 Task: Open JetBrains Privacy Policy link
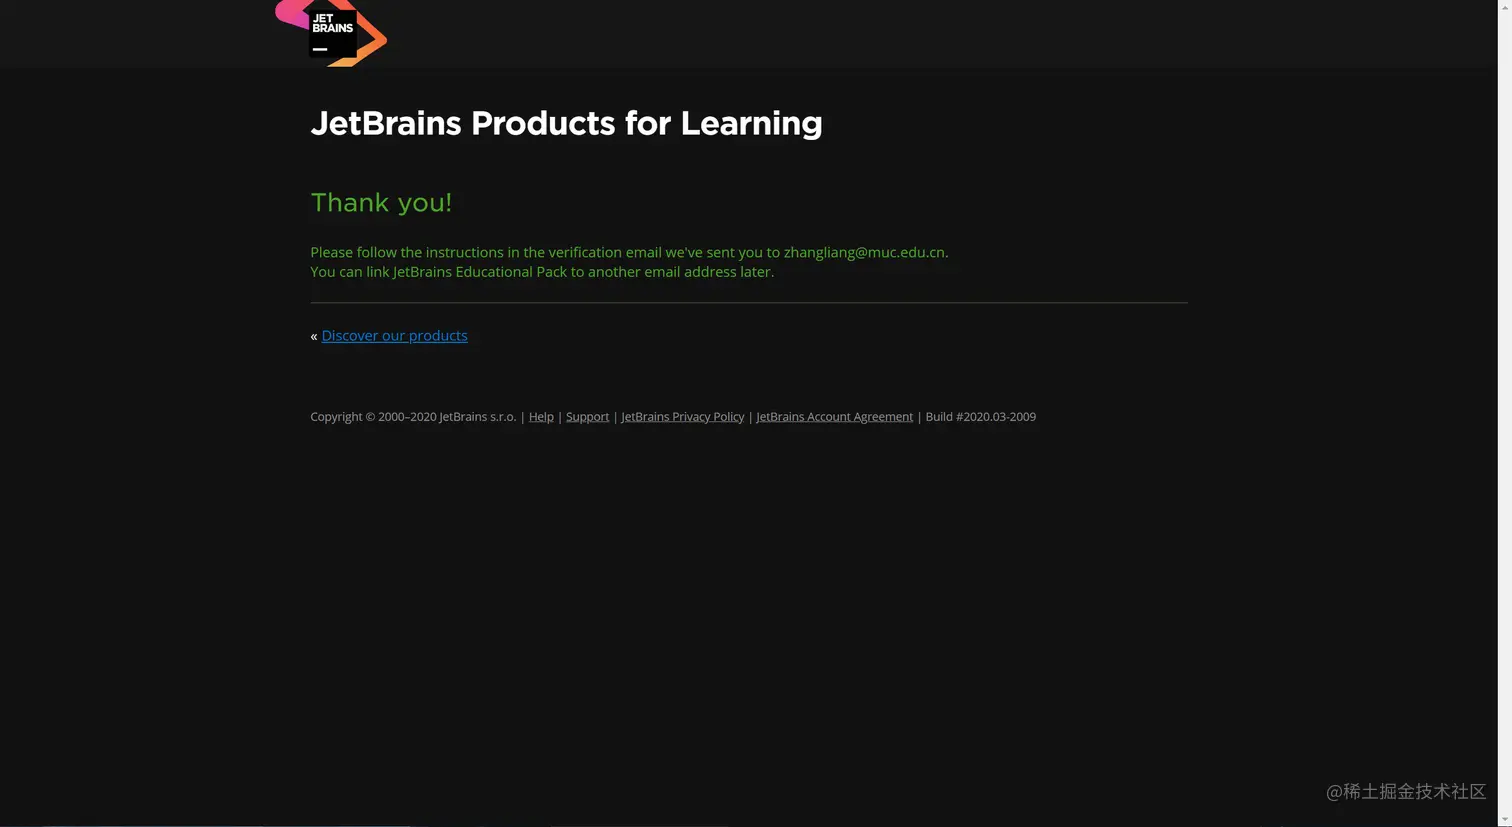(x=682, y=417)
